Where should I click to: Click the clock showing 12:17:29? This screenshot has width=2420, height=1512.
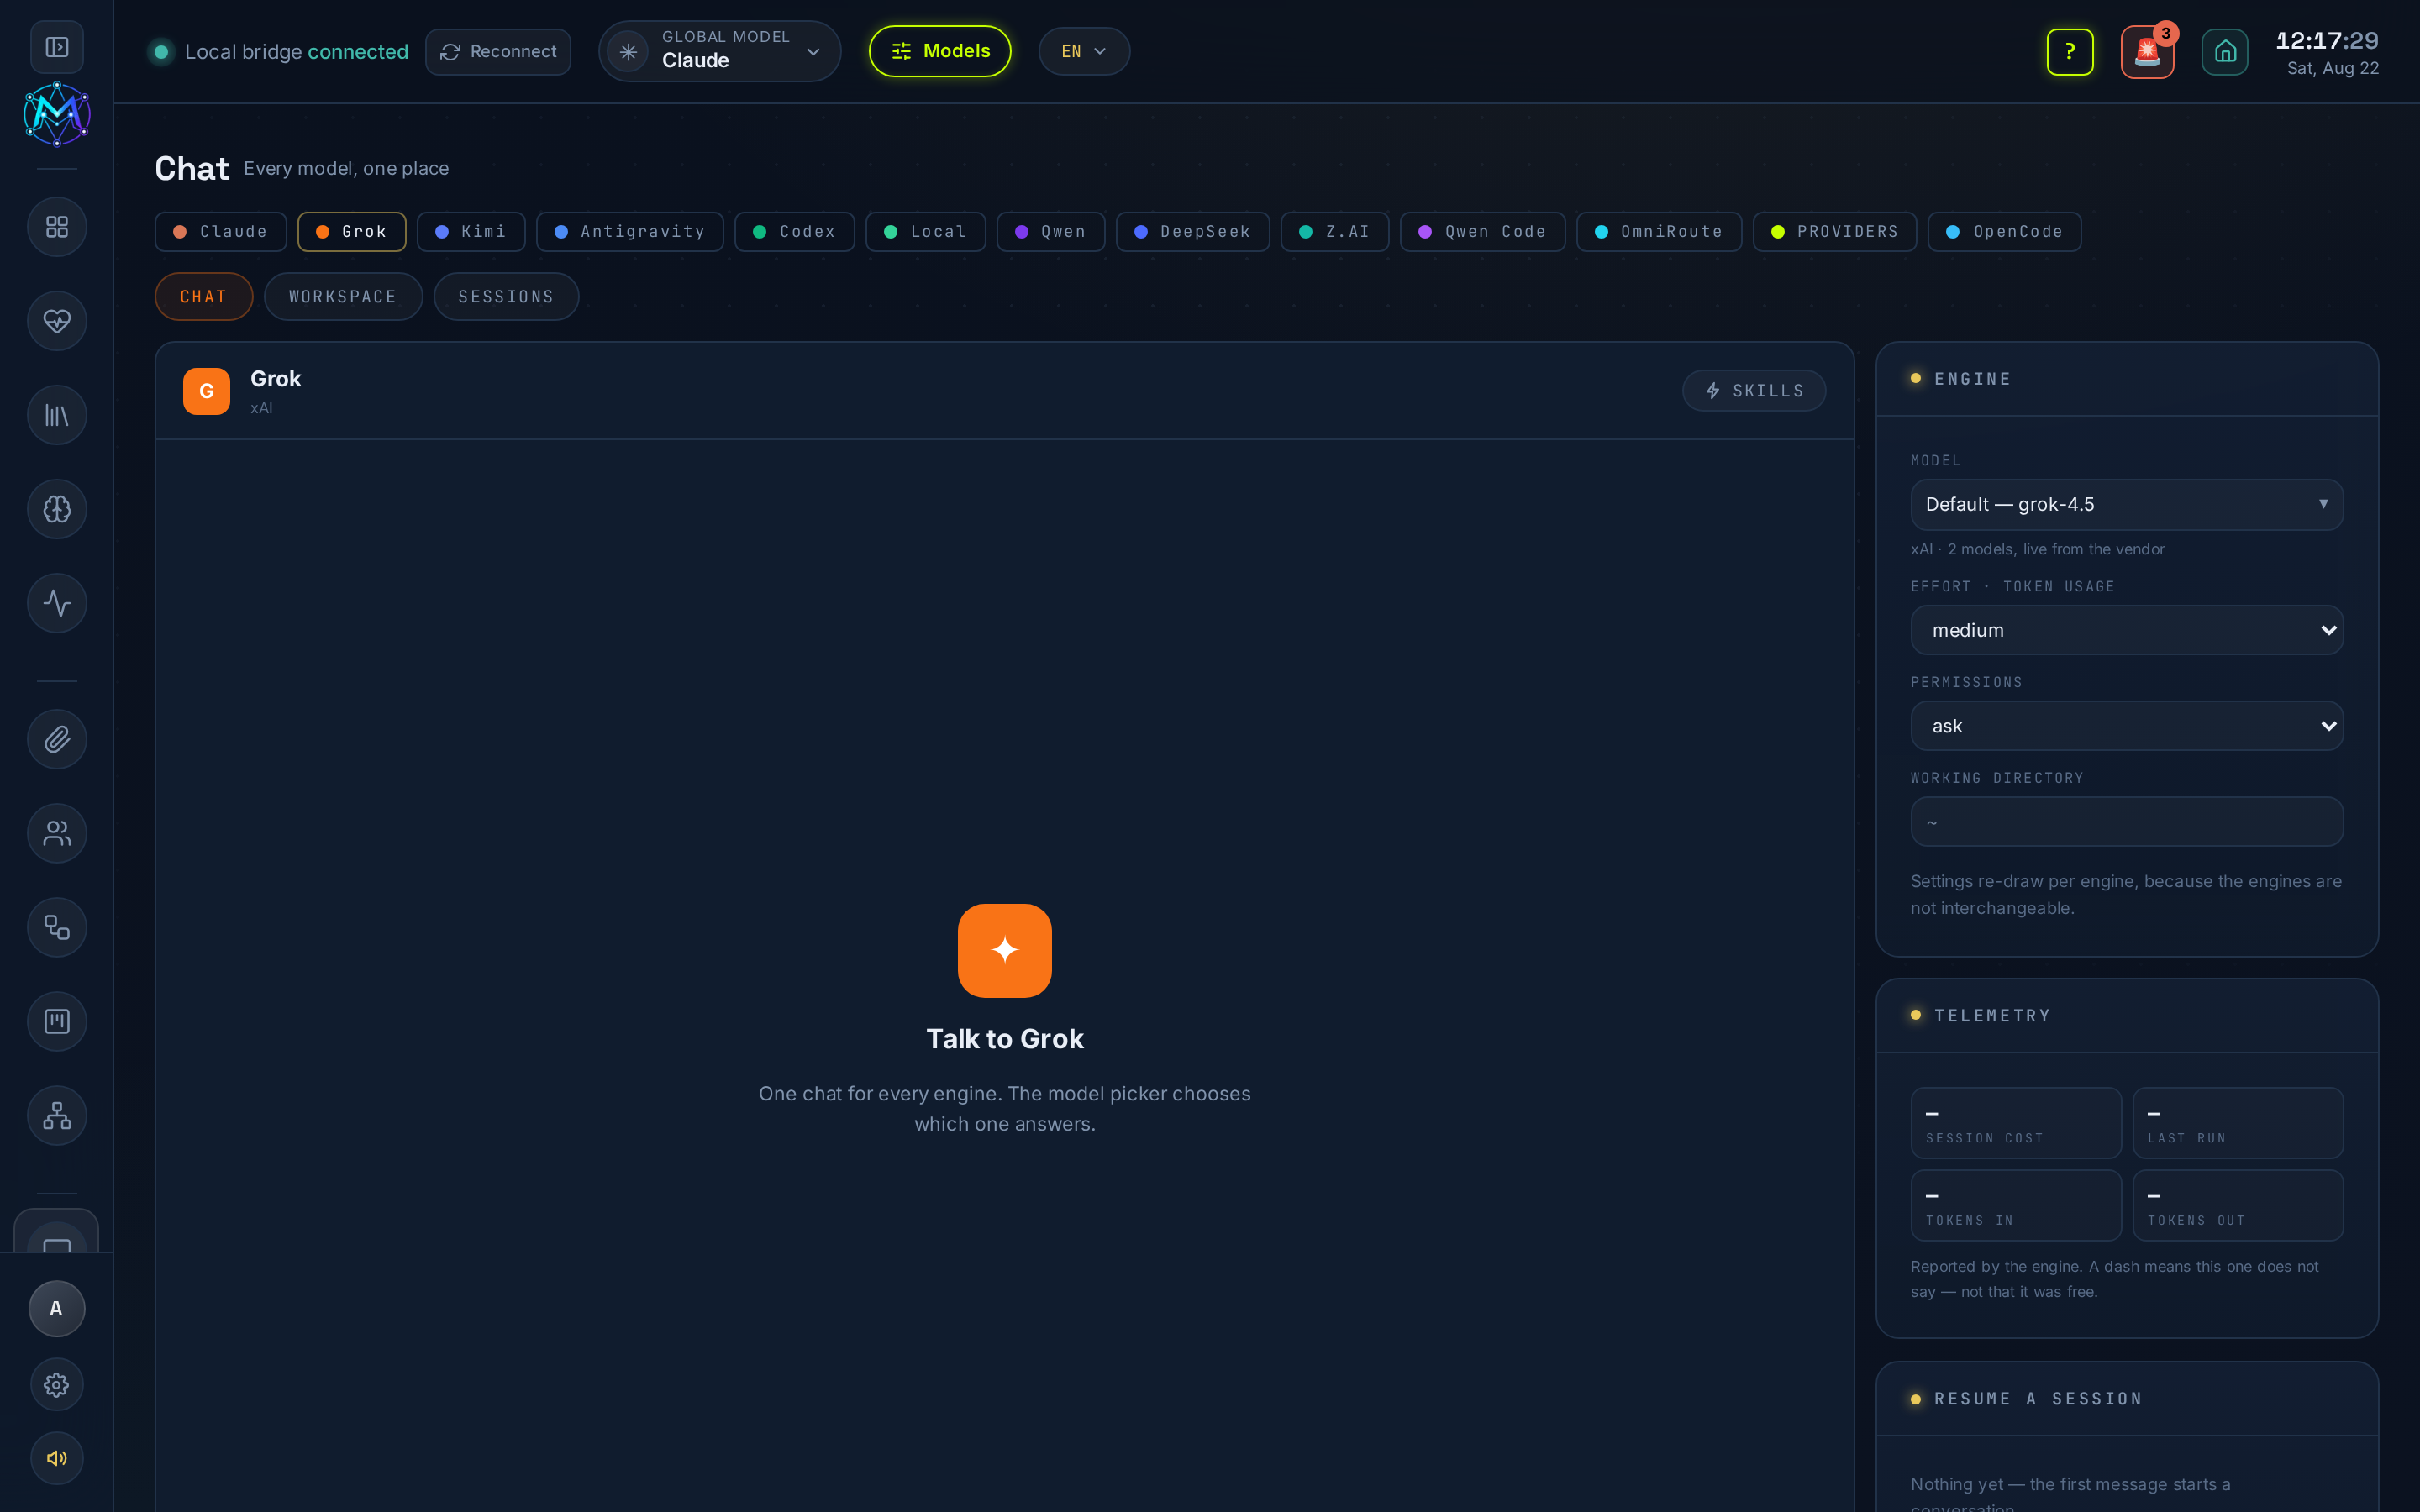[2327, 41]
